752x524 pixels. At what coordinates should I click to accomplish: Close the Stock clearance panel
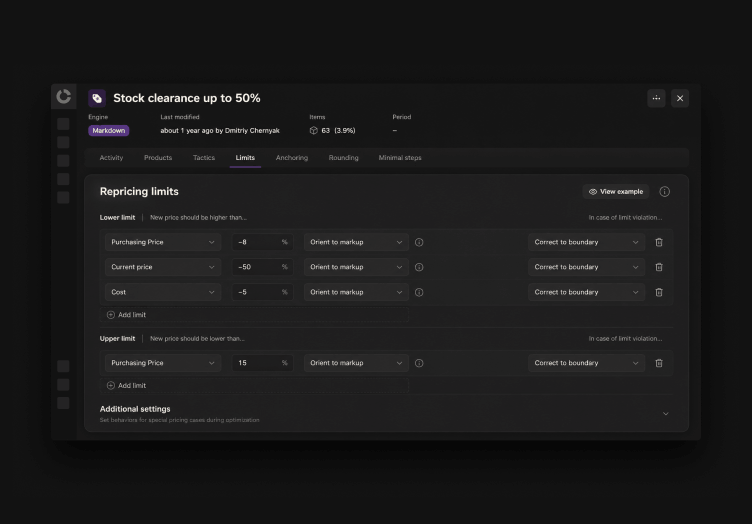[x=680, y=98]
